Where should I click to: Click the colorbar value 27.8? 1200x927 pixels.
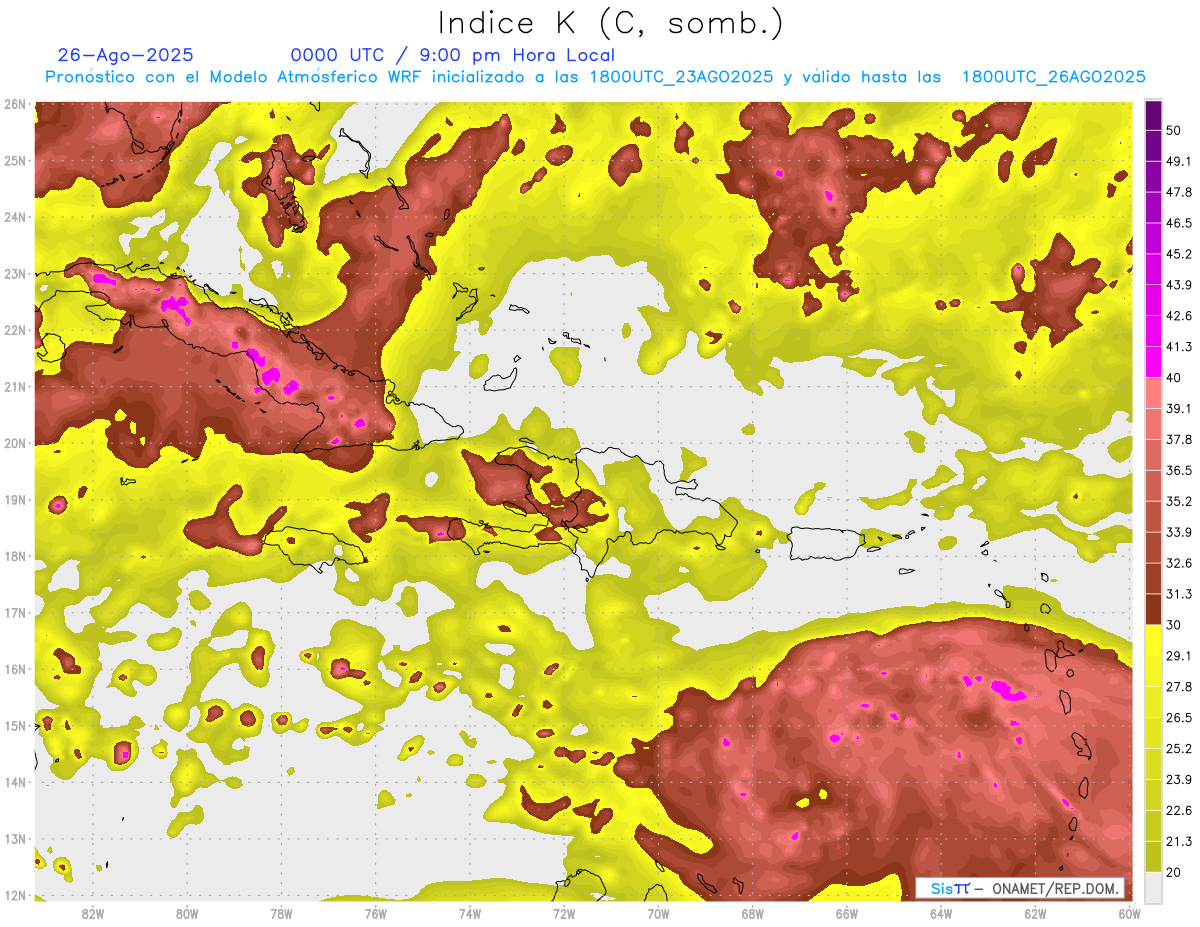[x=1179, y=687]
